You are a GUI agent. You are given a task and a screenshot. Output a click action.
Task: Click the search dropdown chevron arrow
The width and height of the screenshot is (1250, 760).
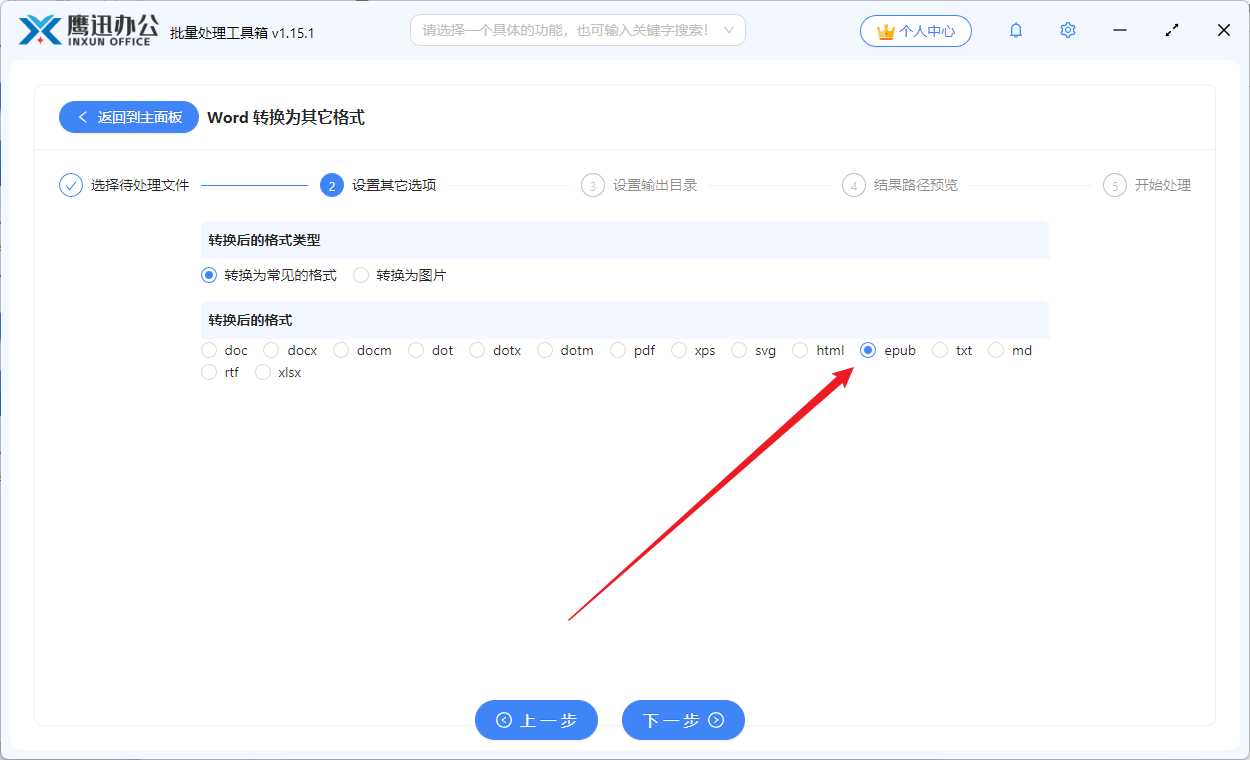point(729,30)
